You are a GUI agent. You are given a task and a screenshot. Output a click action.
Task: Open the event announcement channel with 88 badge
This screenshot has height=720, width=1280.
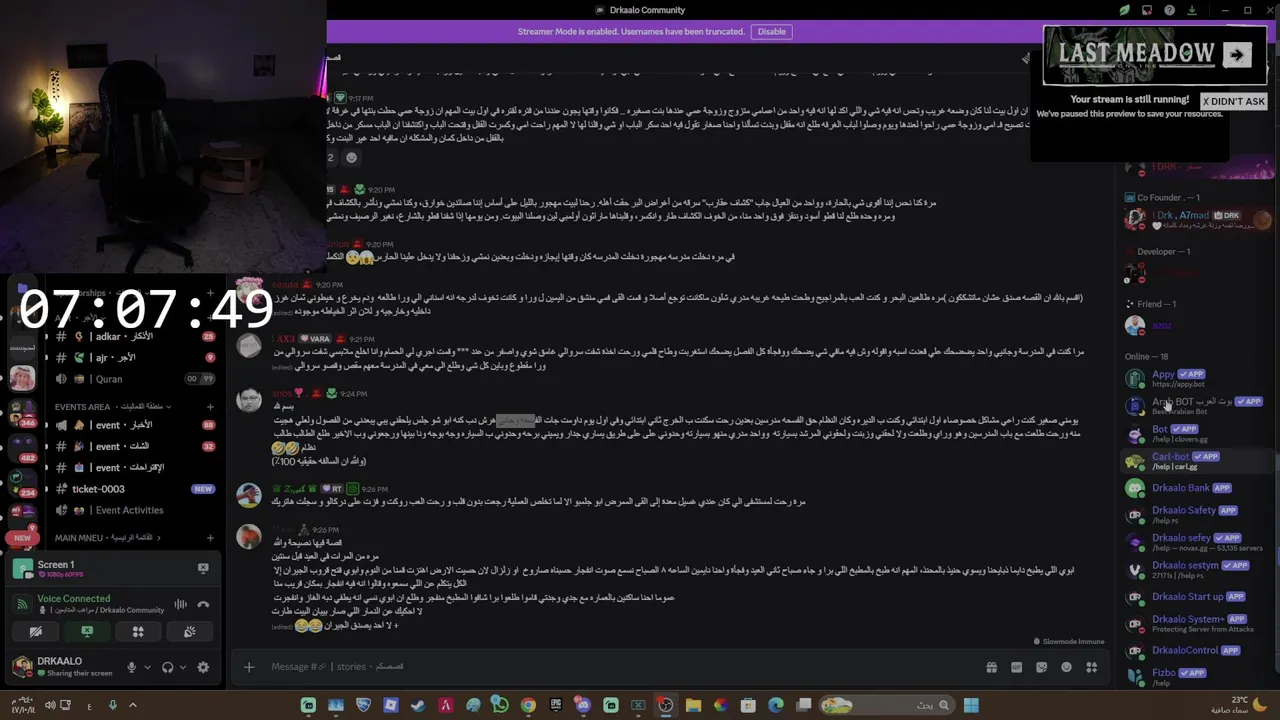(x=136, y=425)
